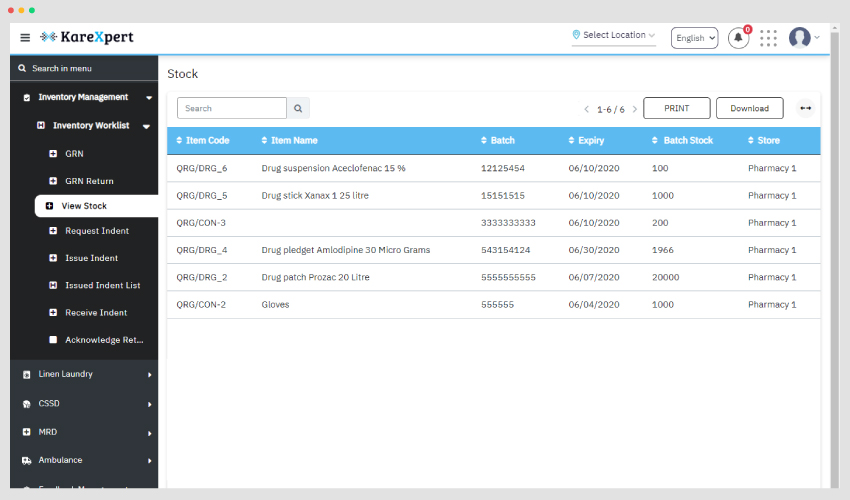This screenshot has height=500, width=850.
Task: Open Request Indent menu item
Action: 97,231
